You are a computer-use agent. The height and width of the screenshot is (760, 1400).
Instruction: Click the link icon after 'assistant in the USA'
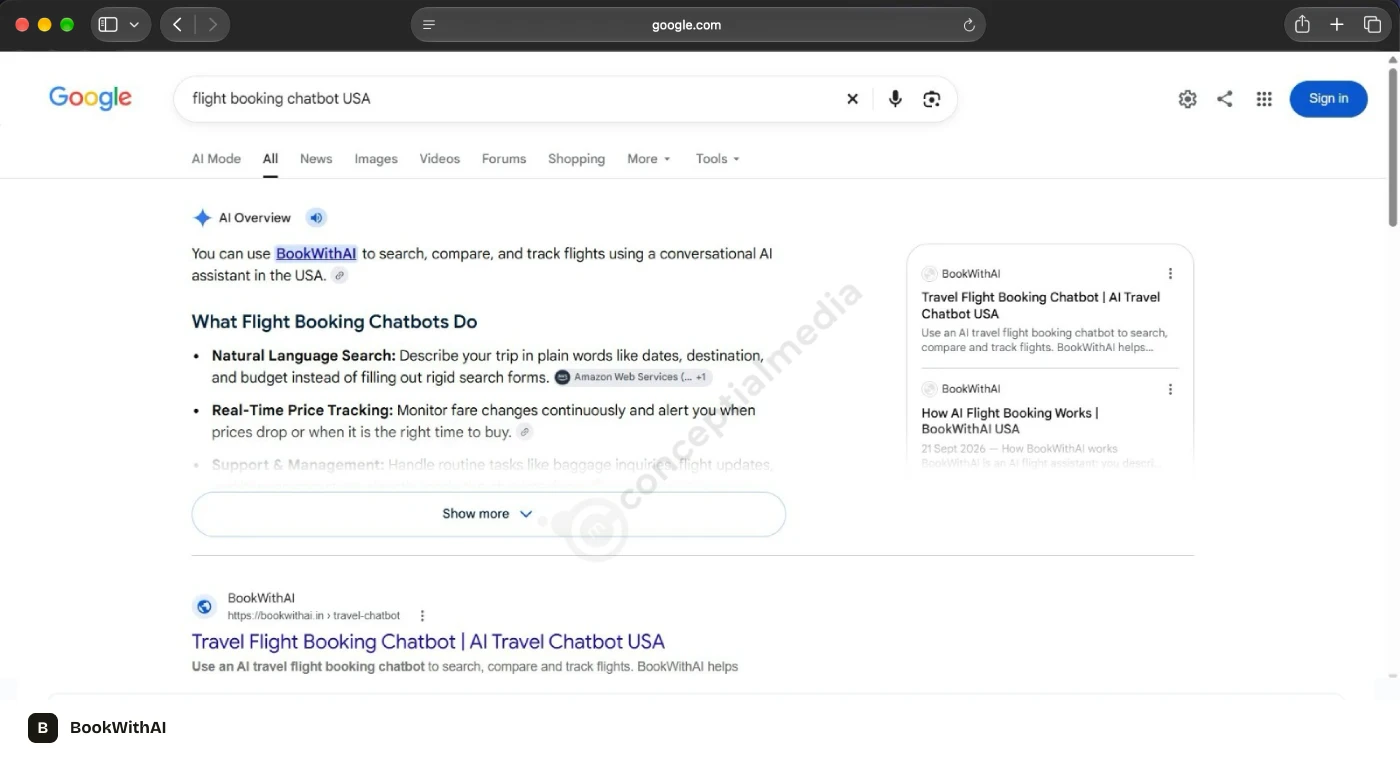[340, 275]
